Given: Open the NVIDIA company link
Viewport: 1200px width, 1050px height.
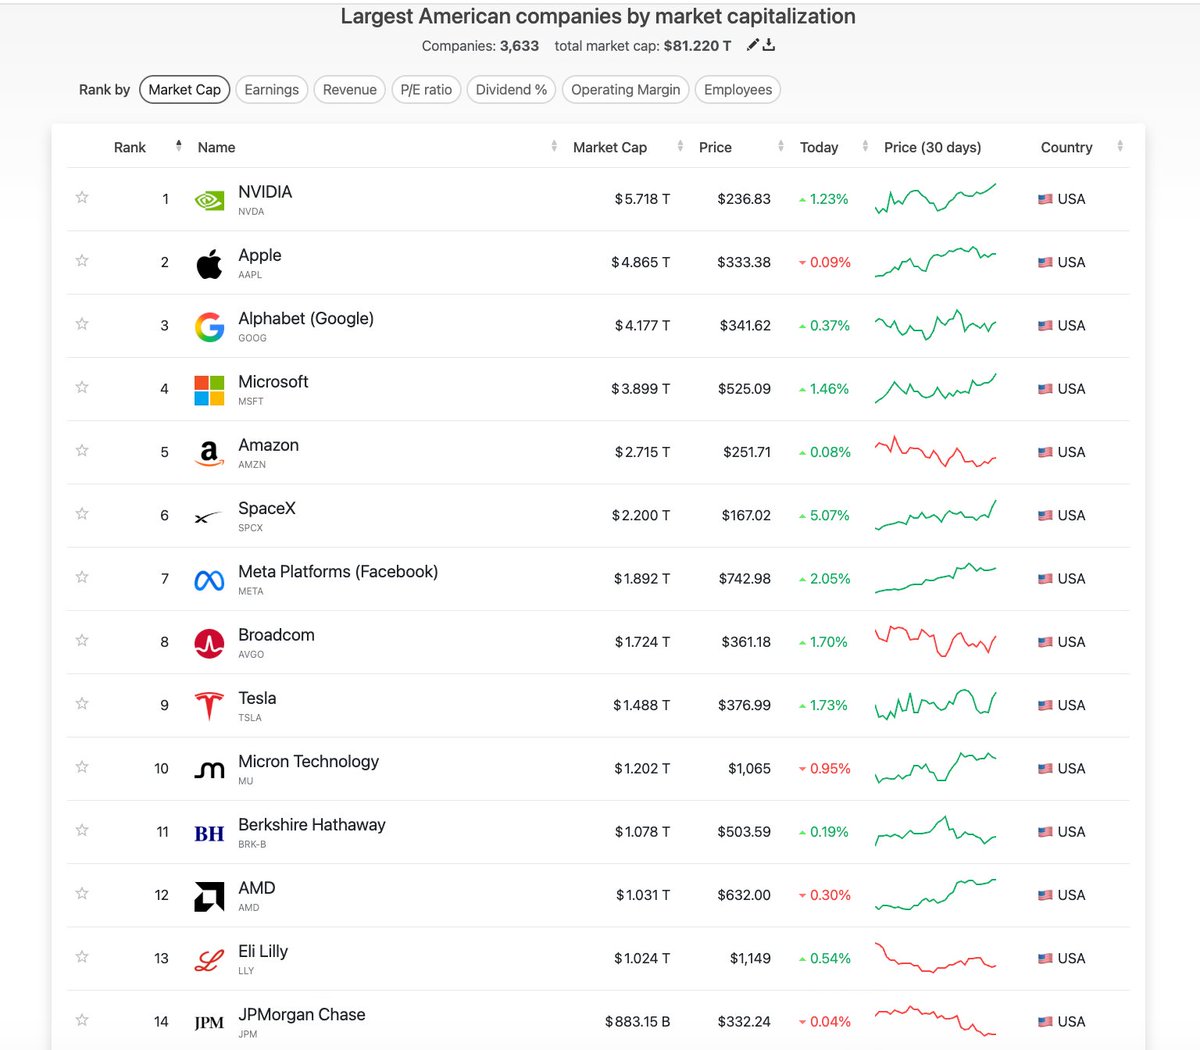Looking at the screenshot, I should (x=265, y=192).
